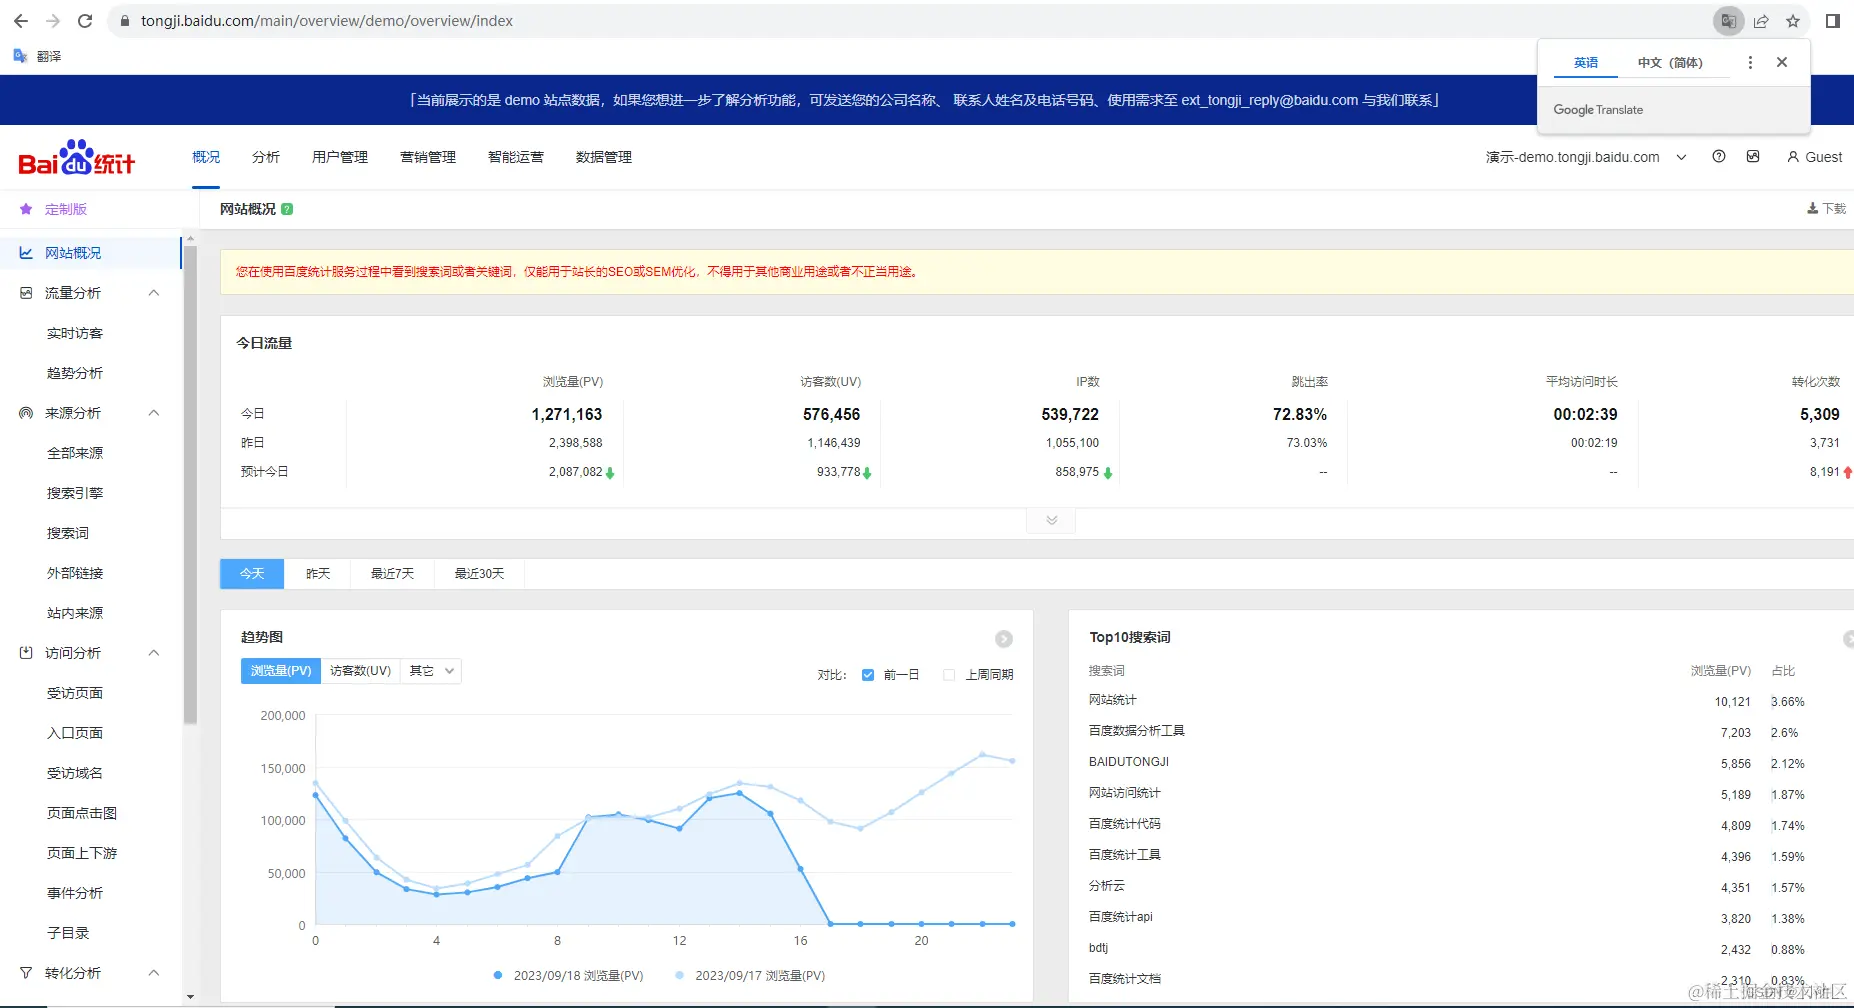The height and width of the screenshot is (1008, 1854).
Task: Choose 中文 (简体) in the translate popup
Action: tap(1670, 62)
